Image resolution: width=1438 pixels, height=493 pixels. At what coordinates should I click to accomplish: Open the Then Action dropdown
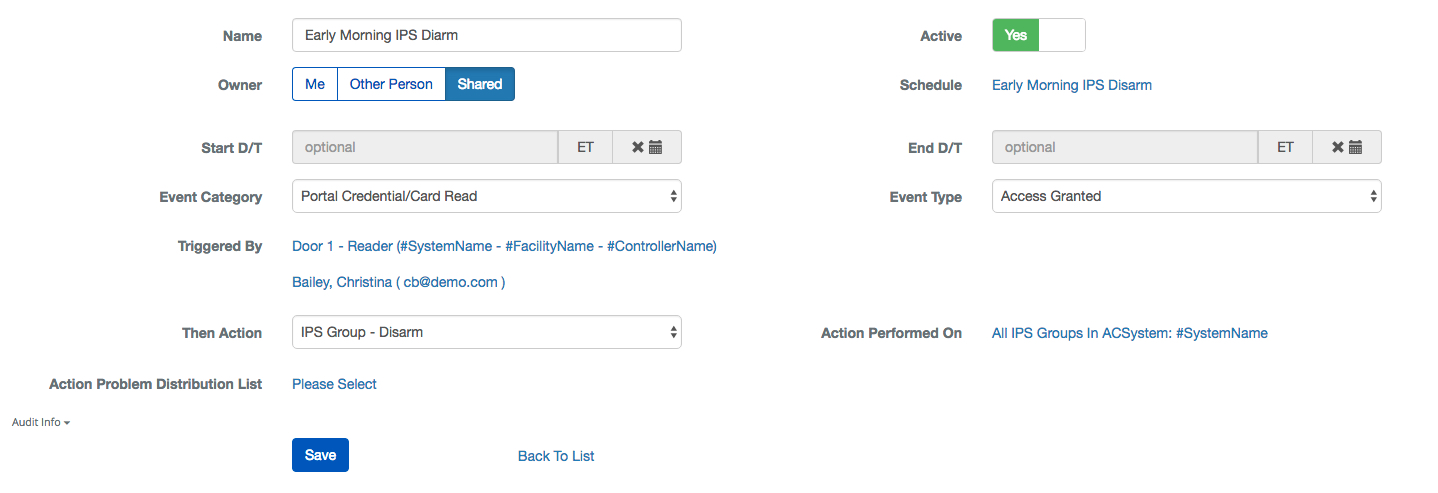[x=486, y=332]
